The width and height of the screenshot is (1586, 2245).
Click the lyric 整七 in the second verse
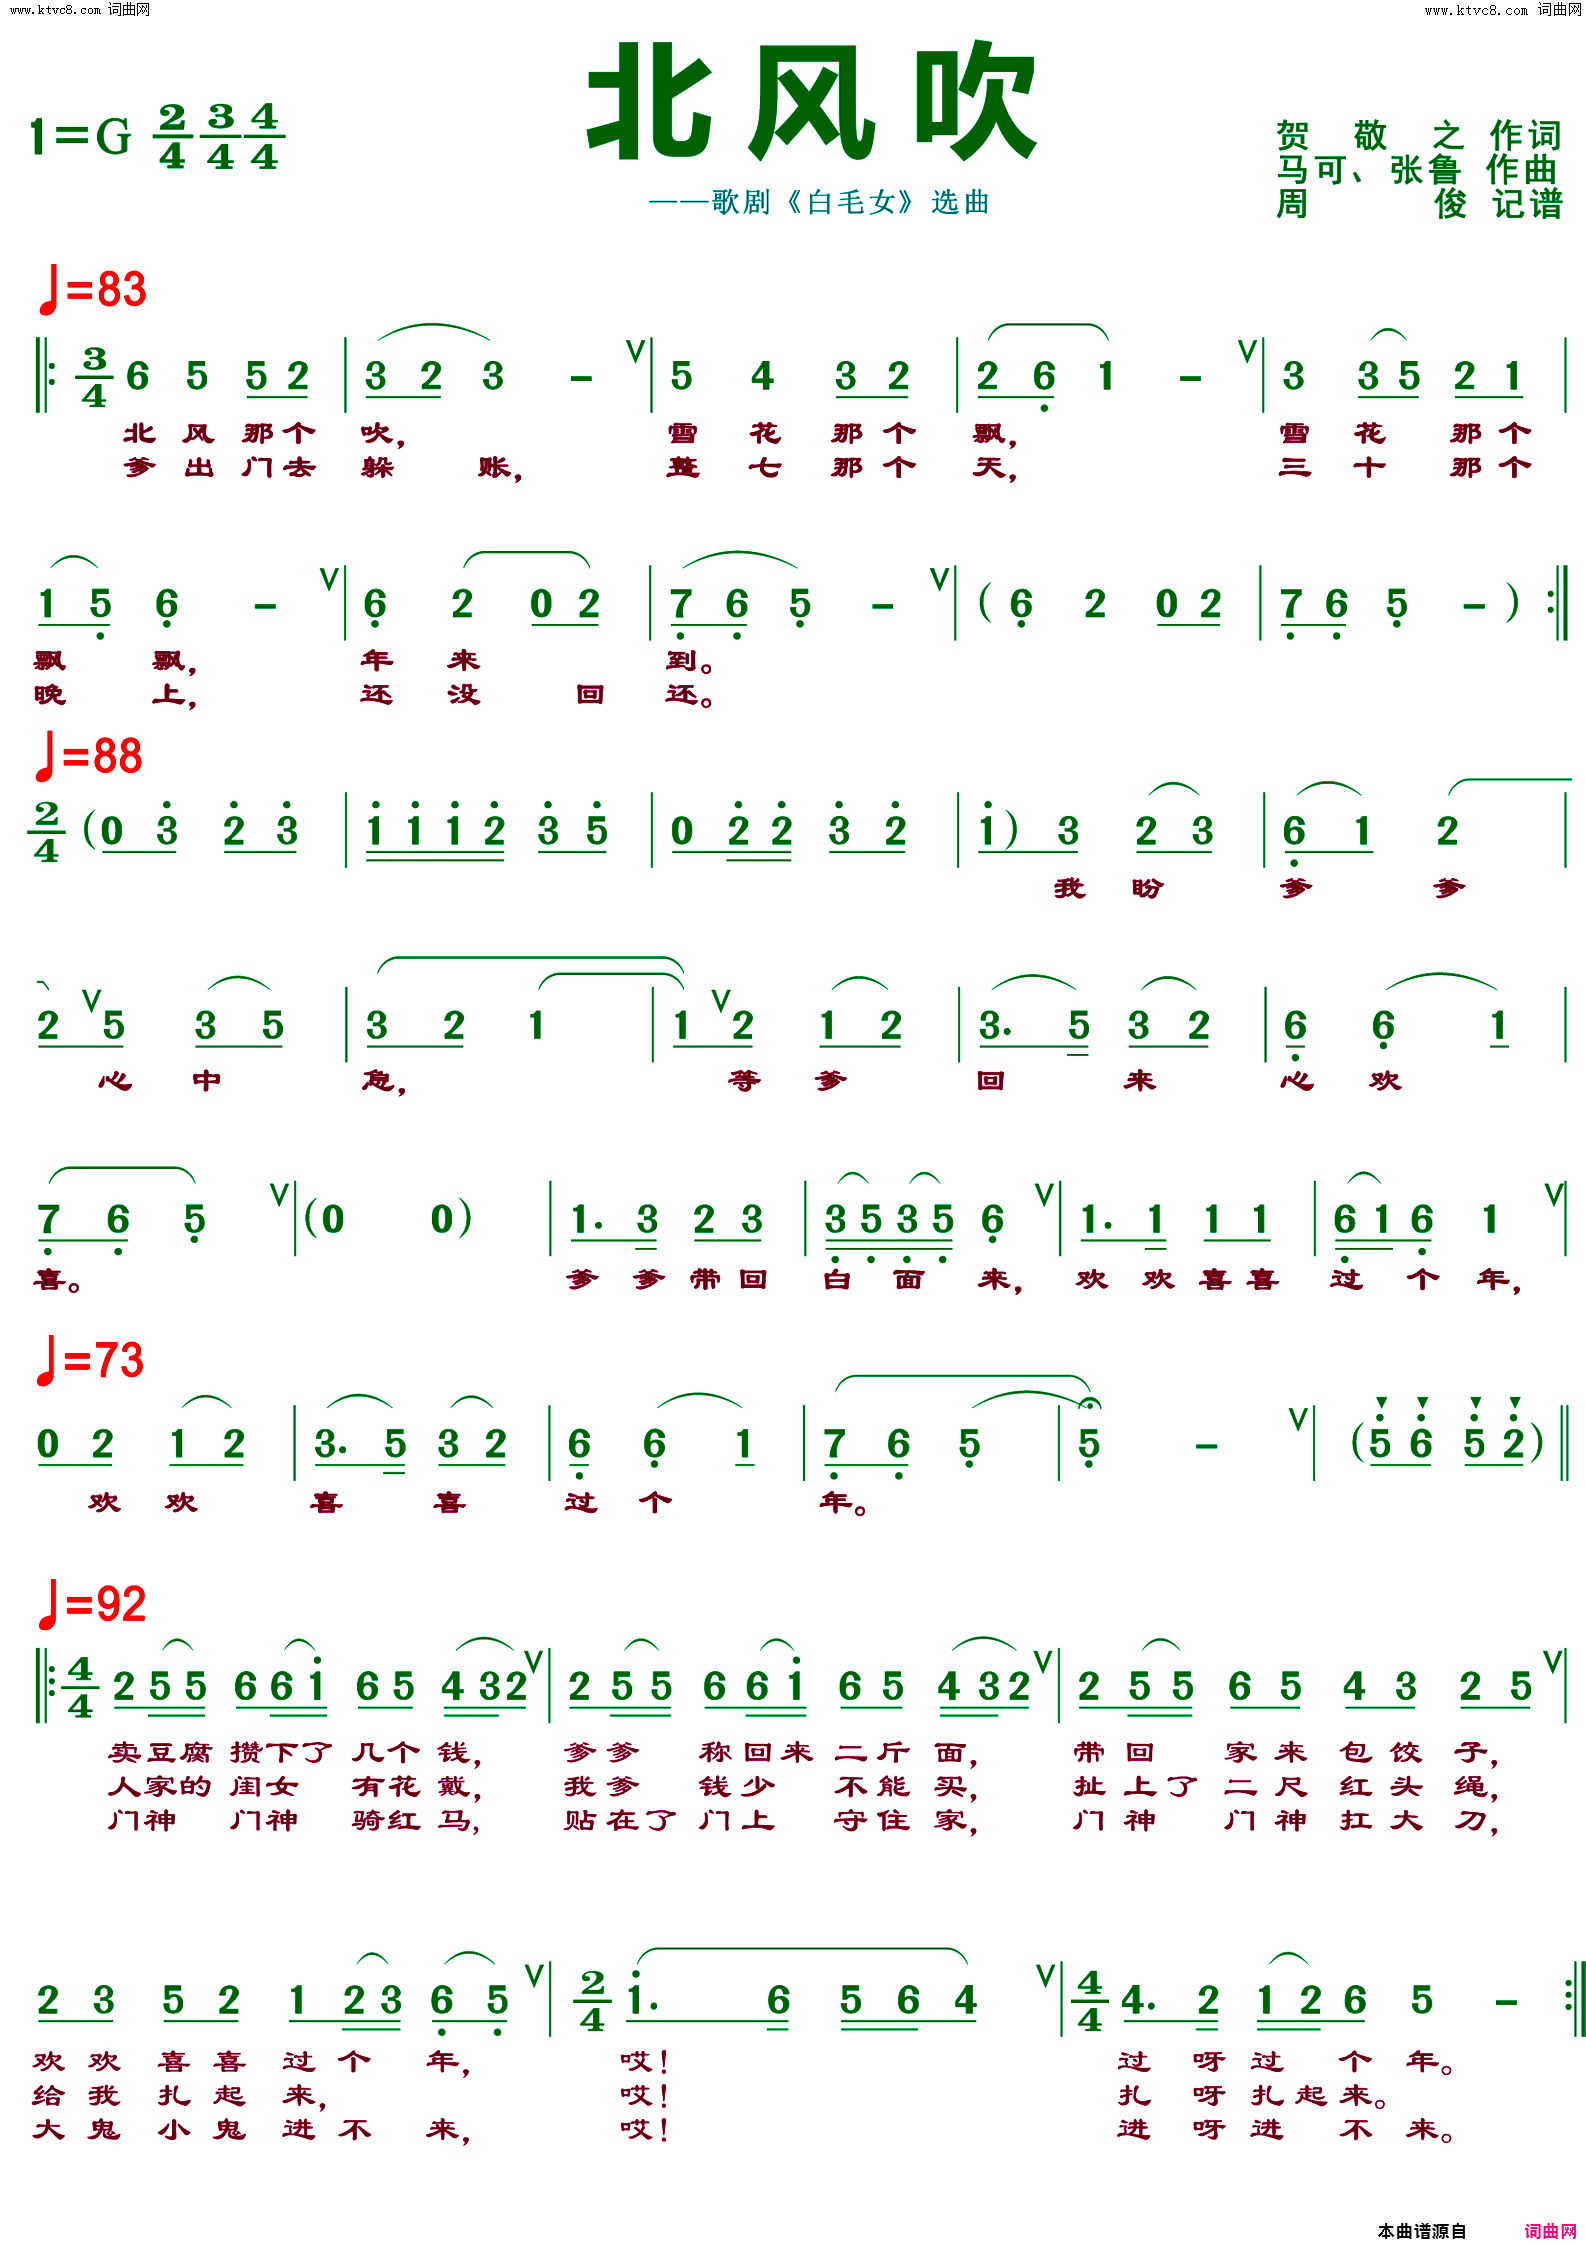click(723, 467)
